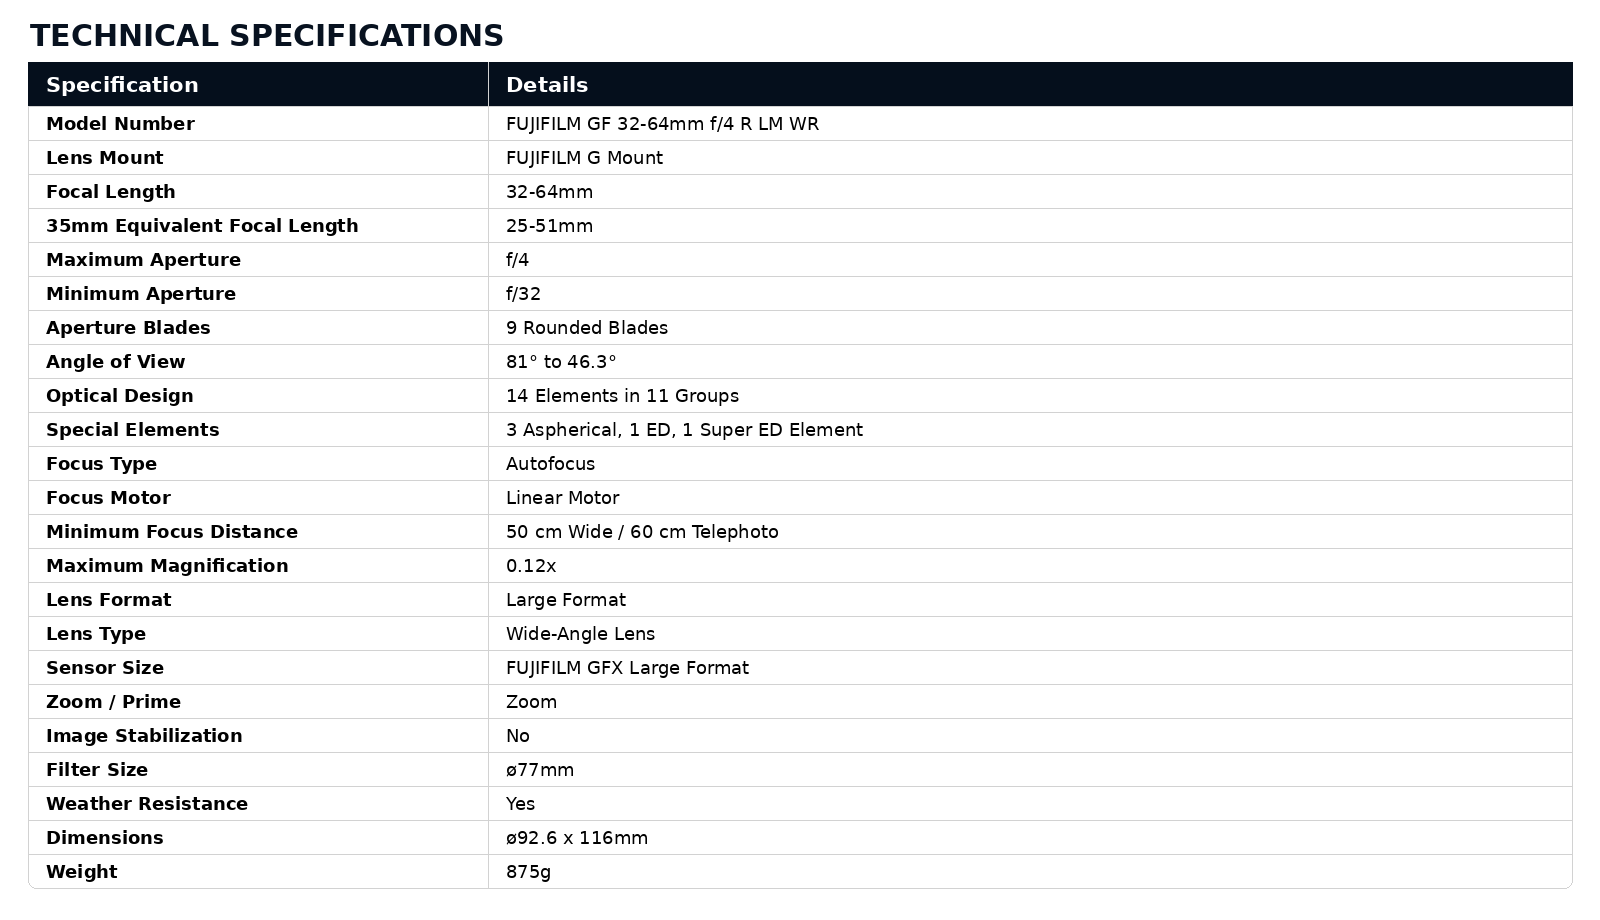Click the Specification column header
This screenshot has width=1600, height=920.
pyautogui.click(x=122, y=85)
